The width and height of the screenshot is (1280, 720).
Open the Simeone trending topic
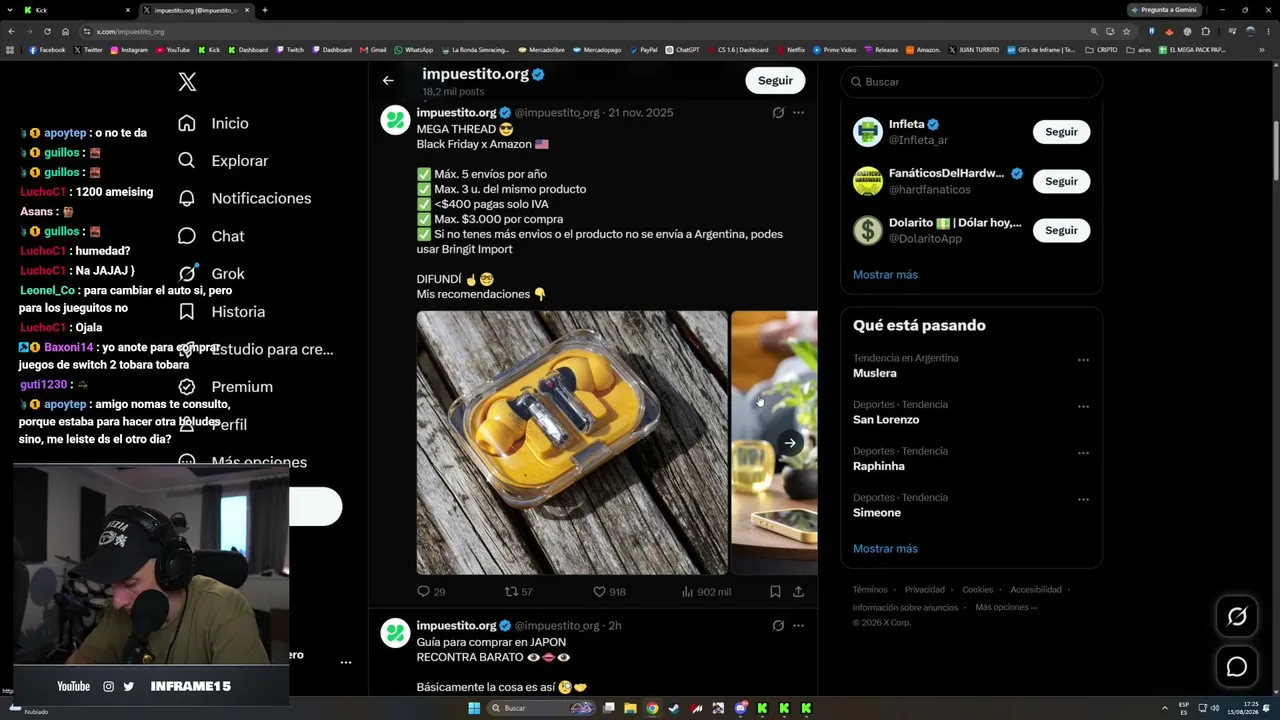tap(877, 513)
